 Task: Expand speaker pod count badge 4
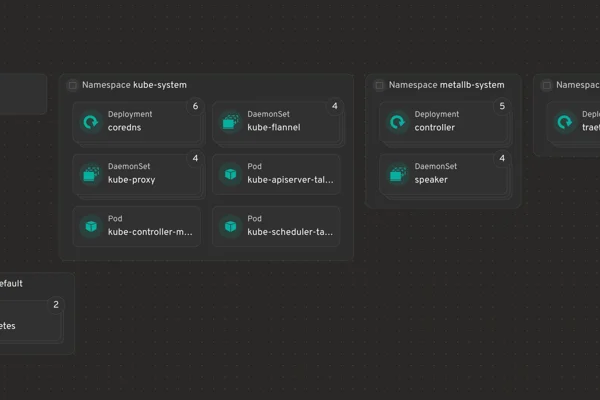click(x=502, y=158)
